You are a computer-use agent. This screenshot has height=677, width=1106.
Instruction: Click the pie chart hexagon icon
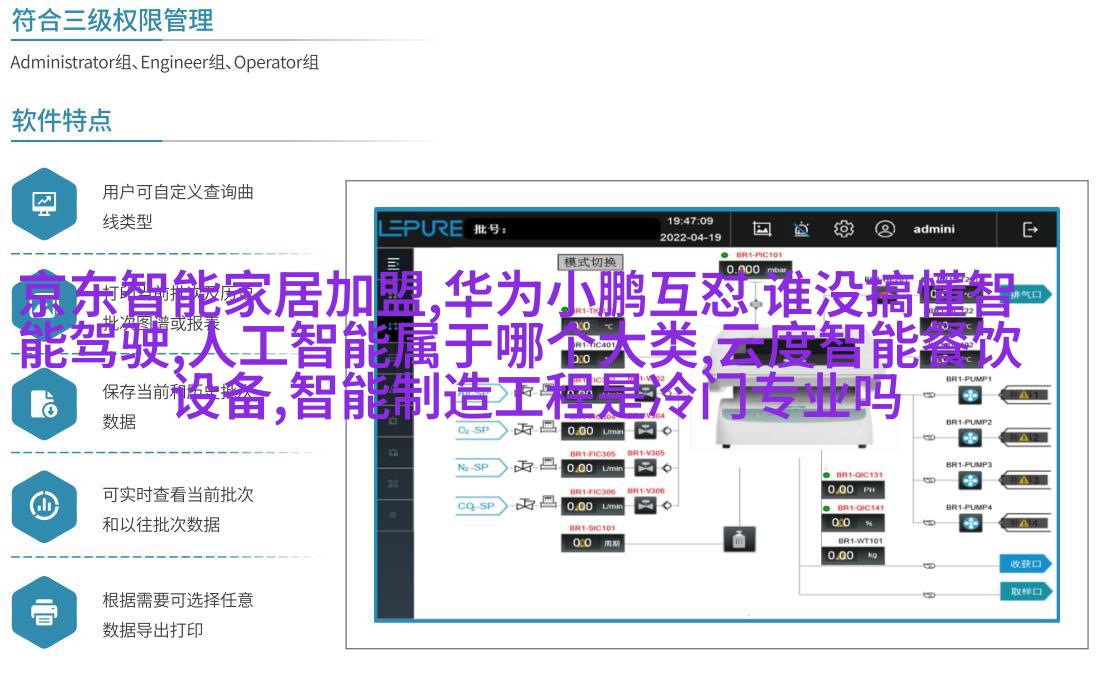(x=44, y=506)
